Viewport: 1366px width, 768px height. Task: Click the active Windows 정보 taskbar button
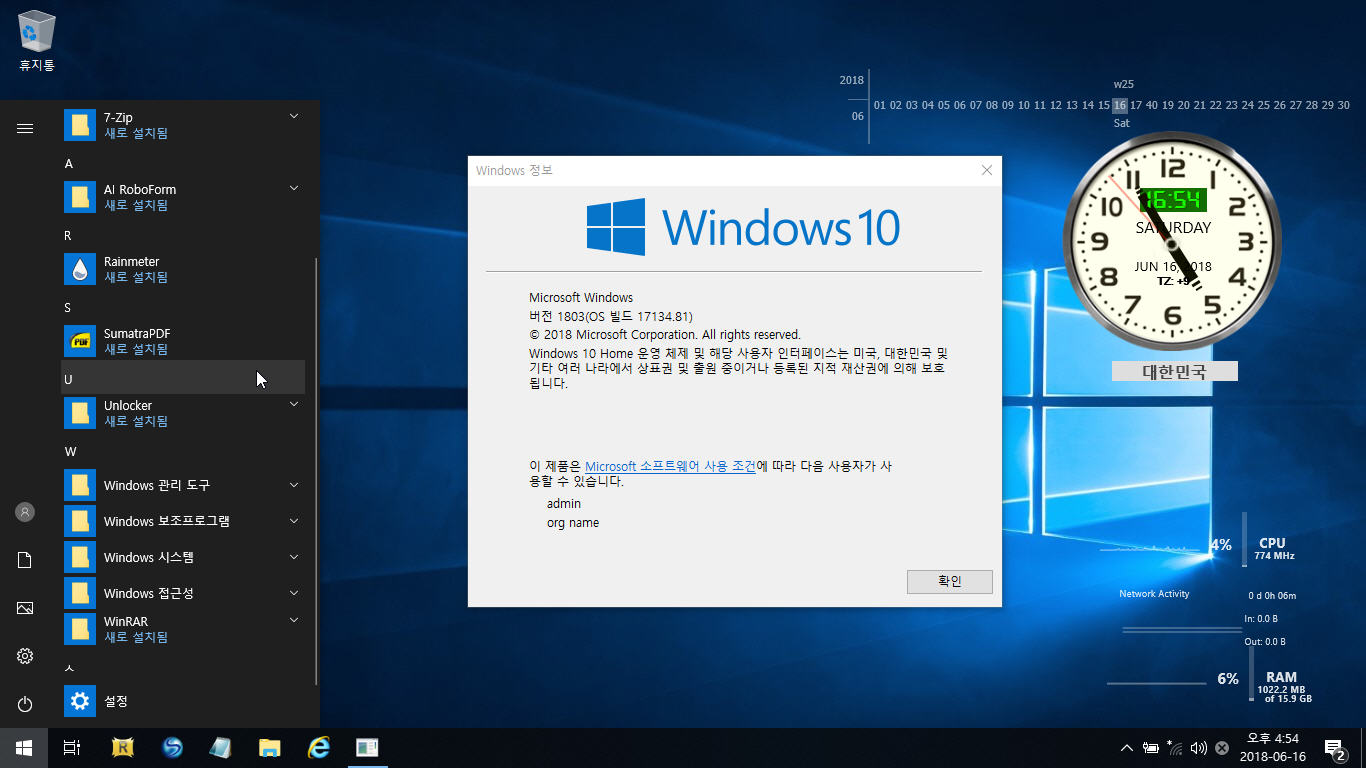coord(367,748)
